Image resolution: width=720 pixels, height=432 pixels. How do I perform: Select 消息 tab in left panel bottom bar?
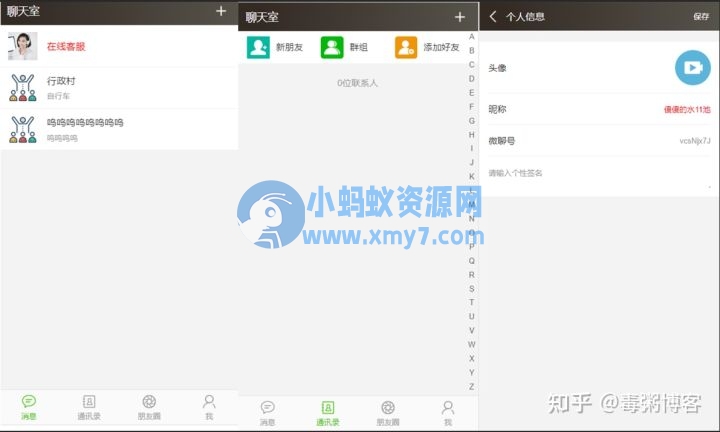(28, 407)
